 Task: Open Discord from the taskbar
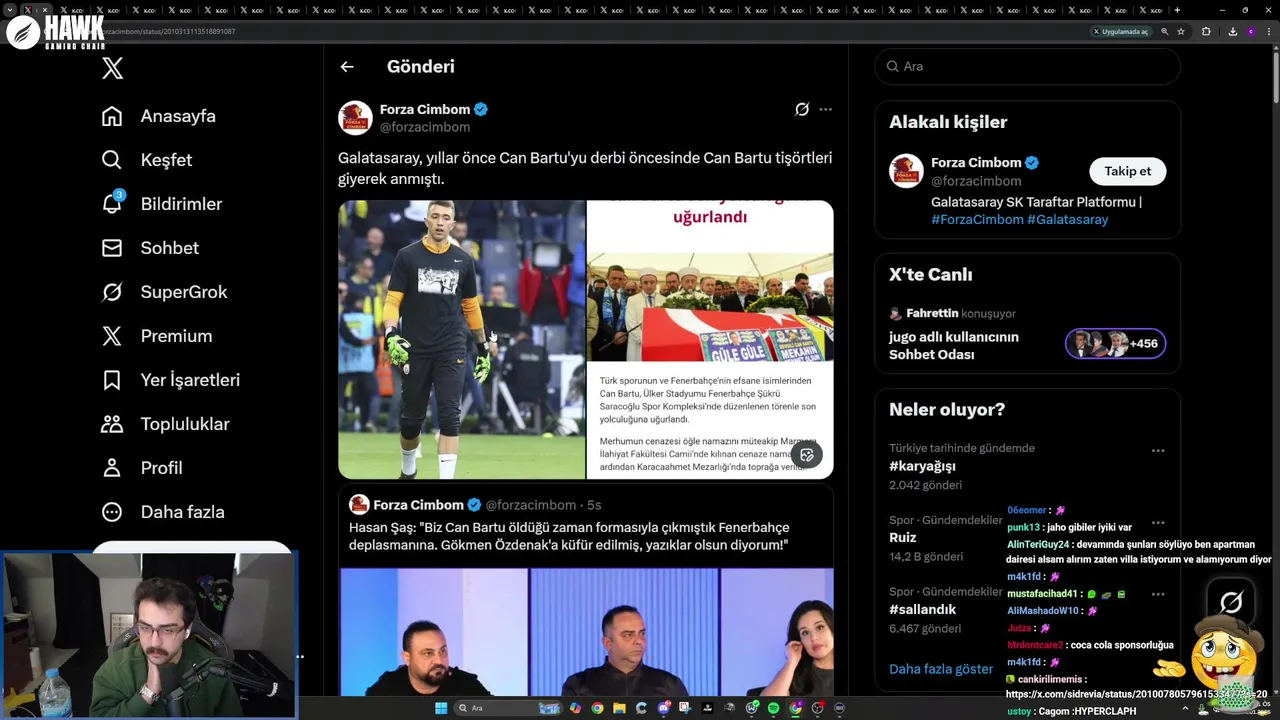664,708
